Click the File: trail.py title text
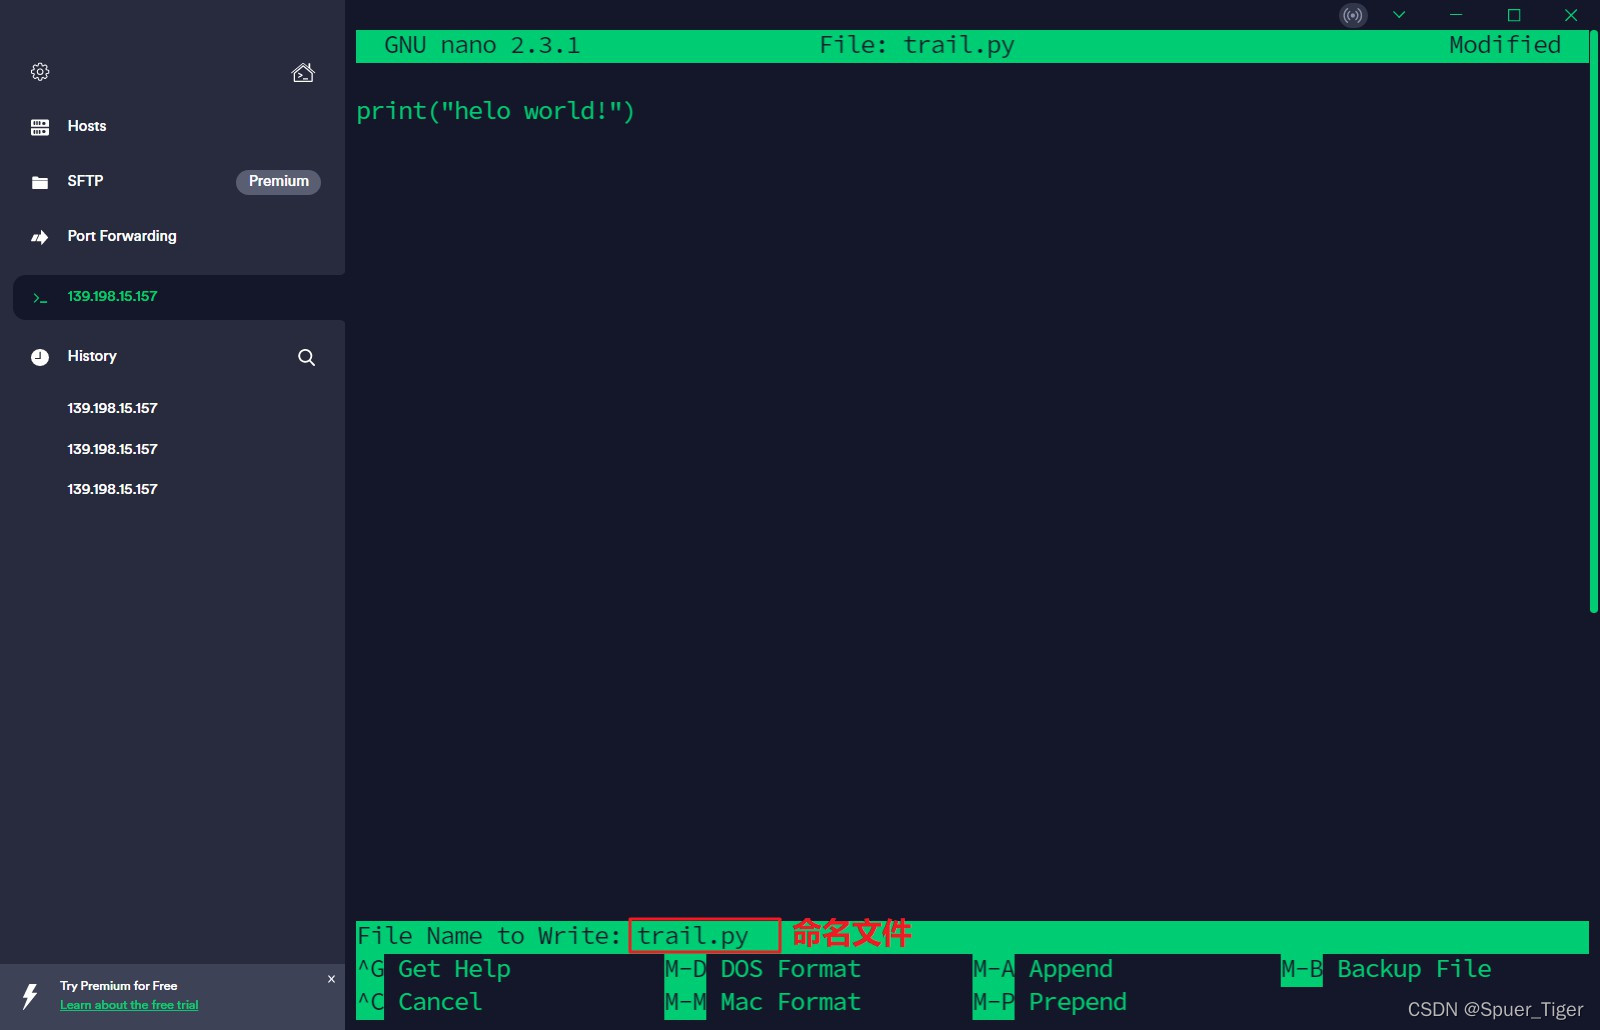 pyautogui.click(x=917, y=45)
